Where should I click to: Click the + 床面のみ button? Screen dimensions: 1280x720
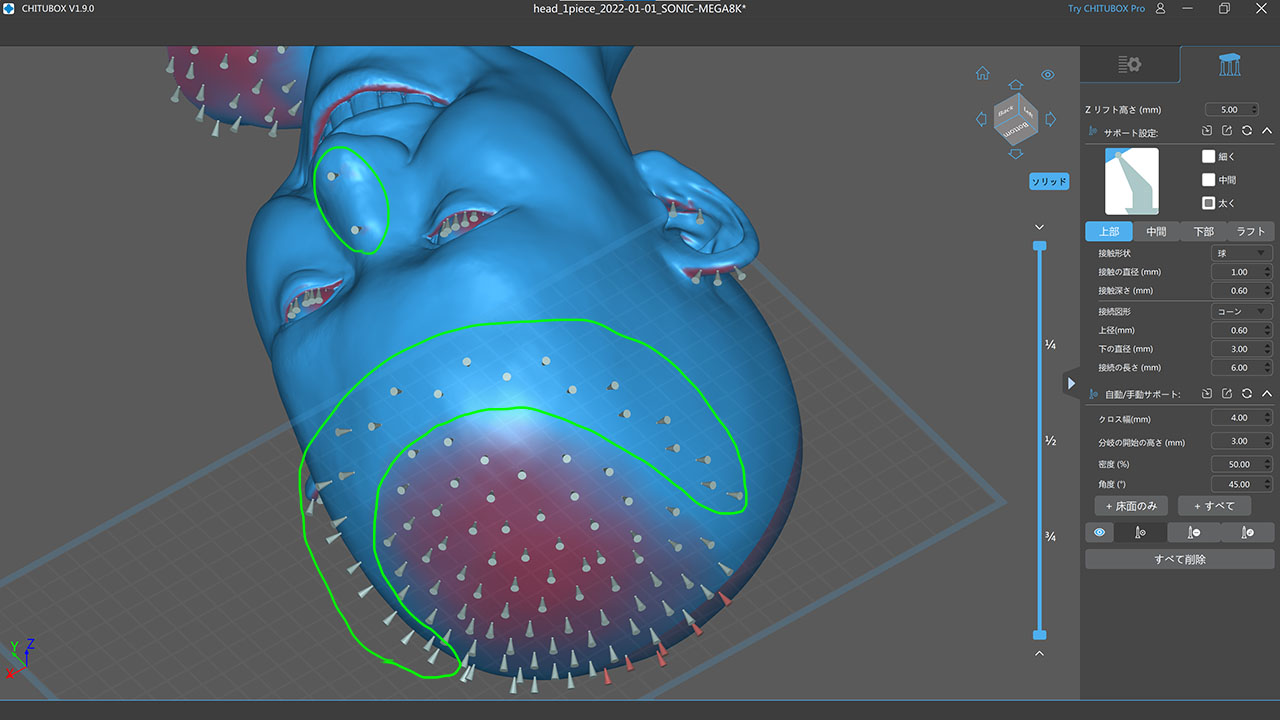1130,506
